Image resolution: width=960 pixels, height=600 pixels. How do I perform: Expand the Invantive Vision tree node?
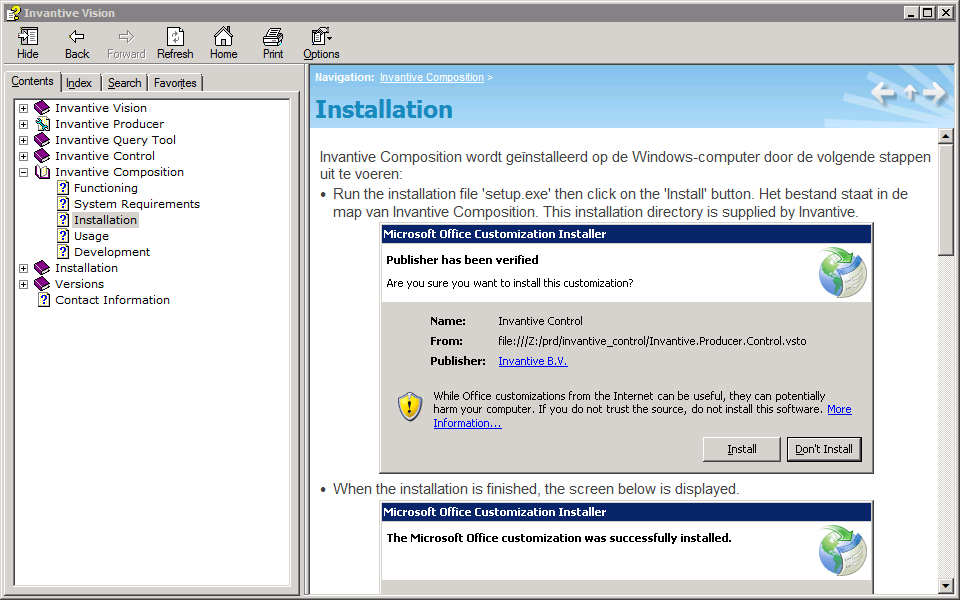click(x=23, y=108)
